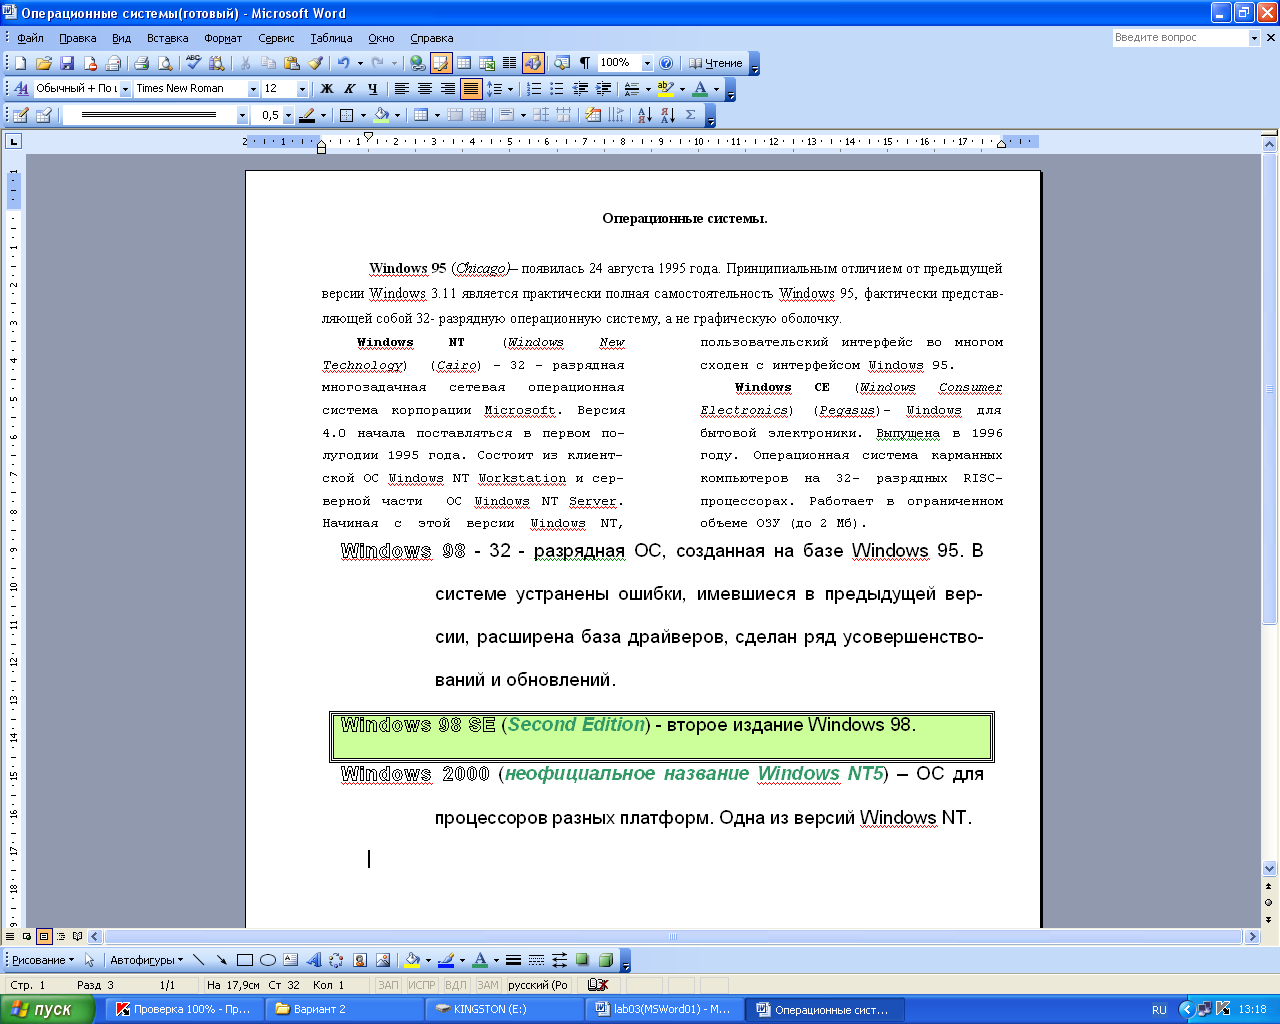The width and height of the screenshot is (1280, 1024).
Task: Open the font name dropdown Times New Roman
Action: [x=253, y=89]
